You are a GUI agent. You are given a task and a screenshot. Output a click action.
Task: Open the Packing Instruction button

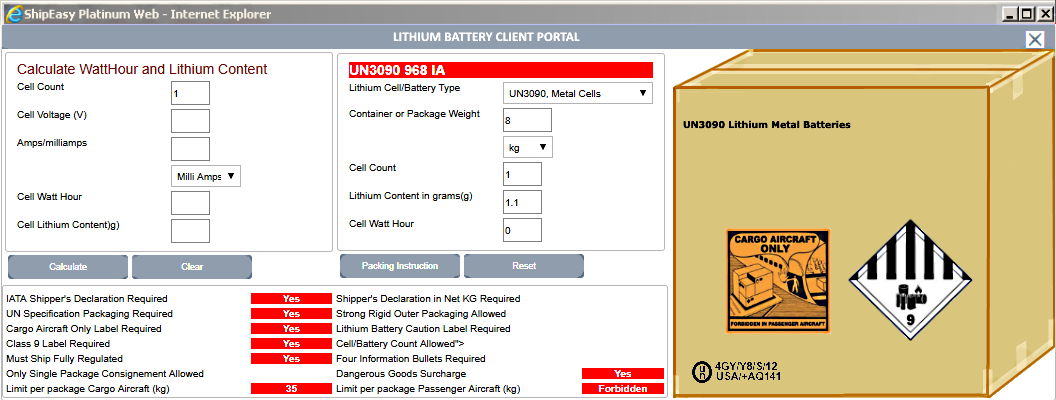400,266
